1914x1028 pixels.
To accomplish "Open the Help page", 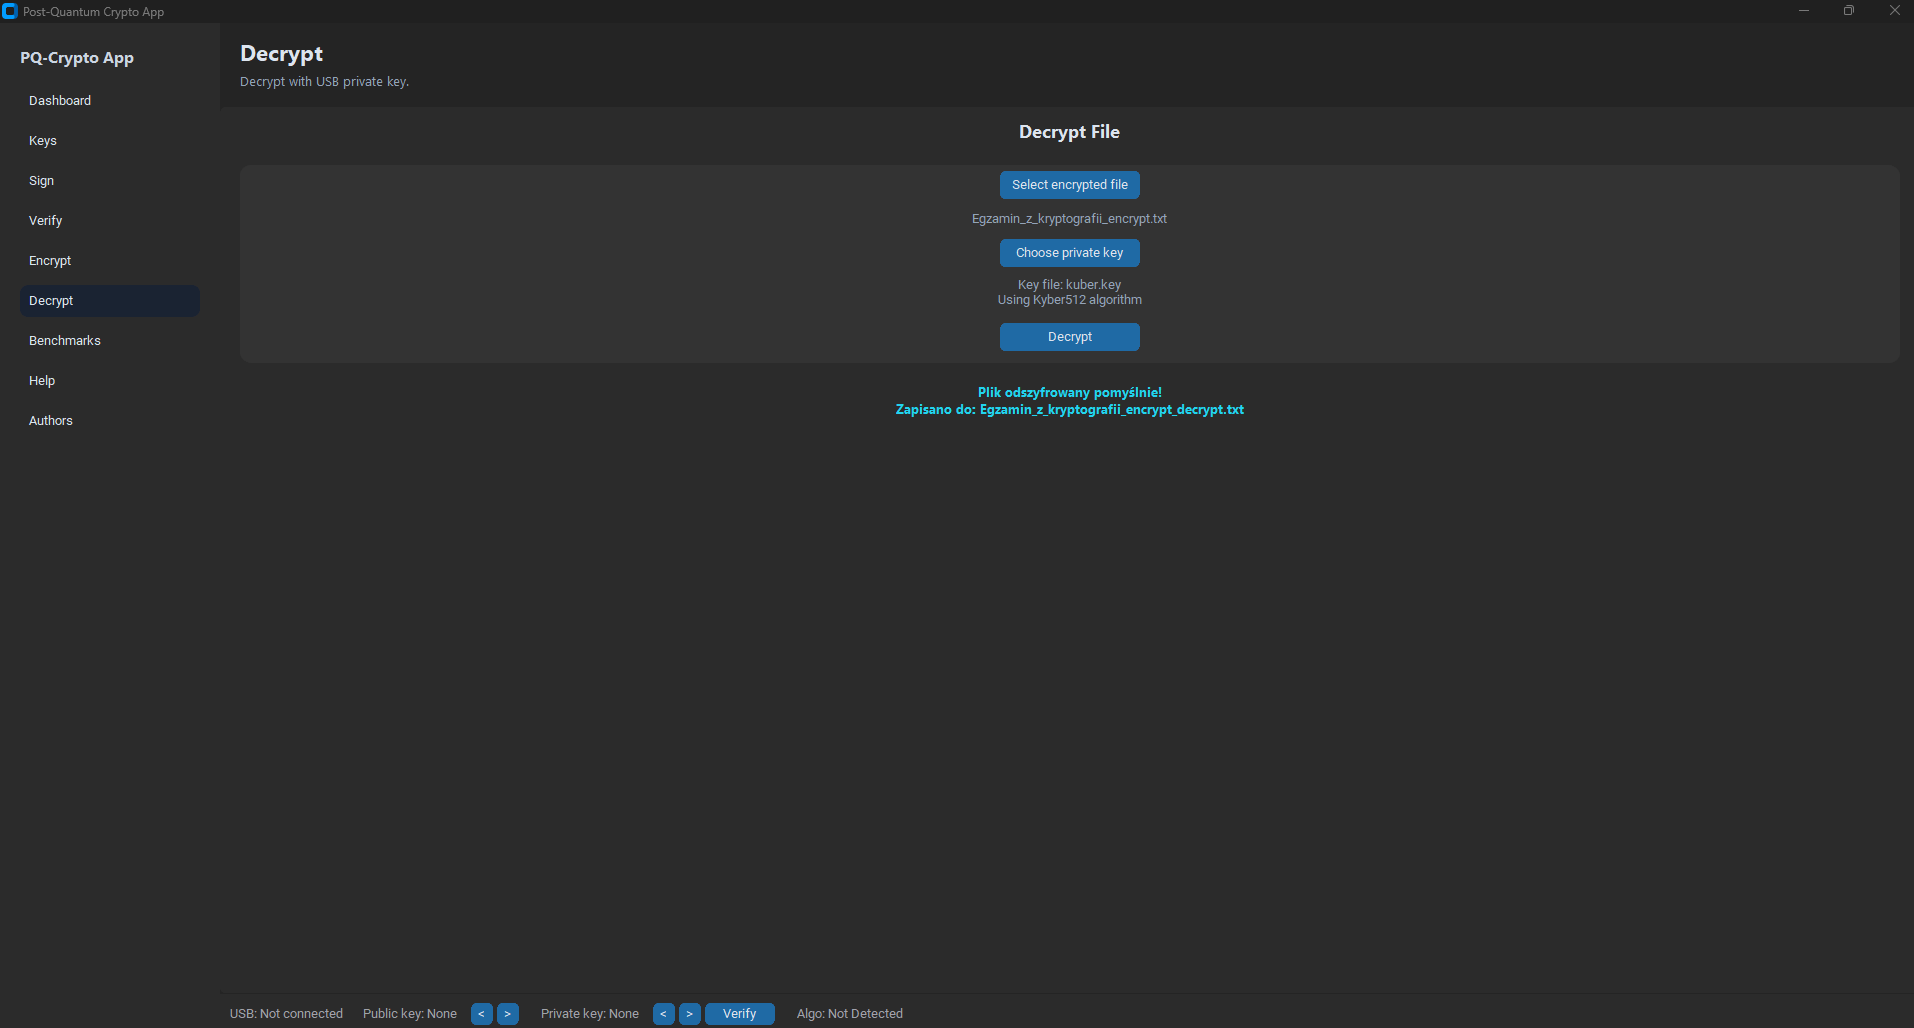I will pos(42,380).
